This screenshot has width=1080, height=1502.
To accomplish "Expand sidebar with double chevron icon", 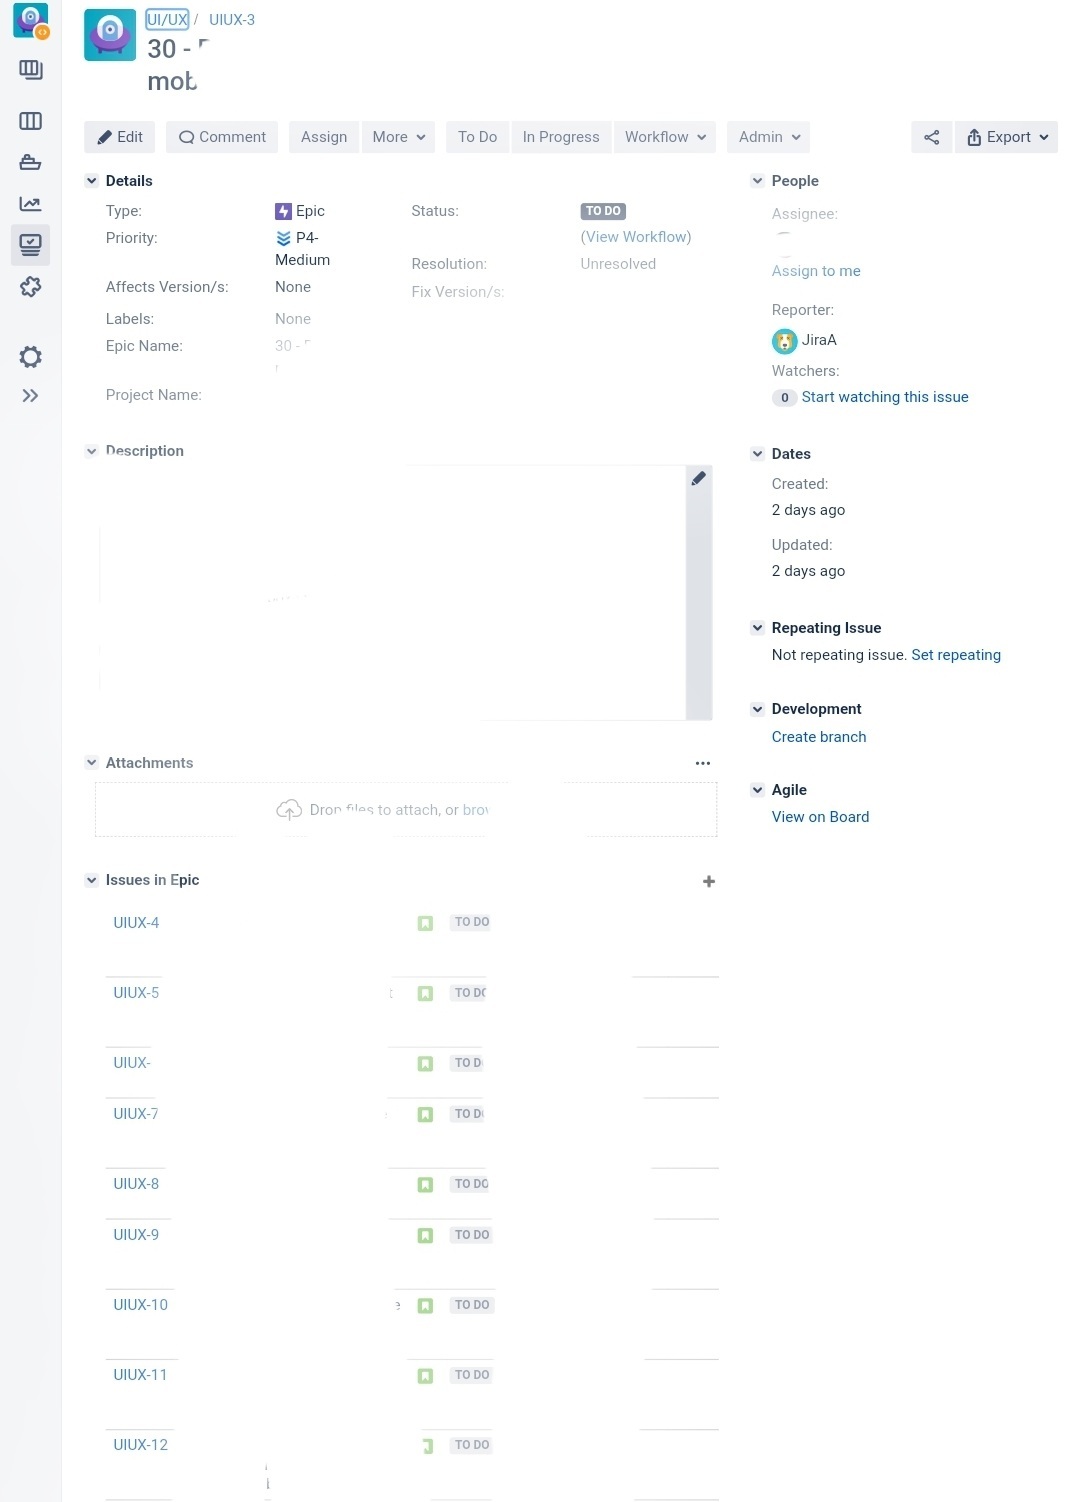I will [x=31, y=396].
